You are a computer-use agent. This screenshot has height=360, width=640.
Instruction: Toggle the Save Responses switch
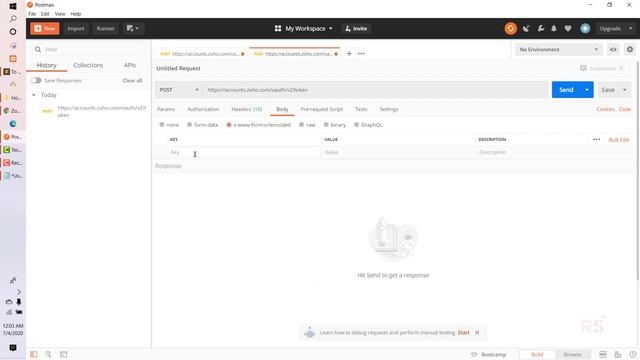36,80
